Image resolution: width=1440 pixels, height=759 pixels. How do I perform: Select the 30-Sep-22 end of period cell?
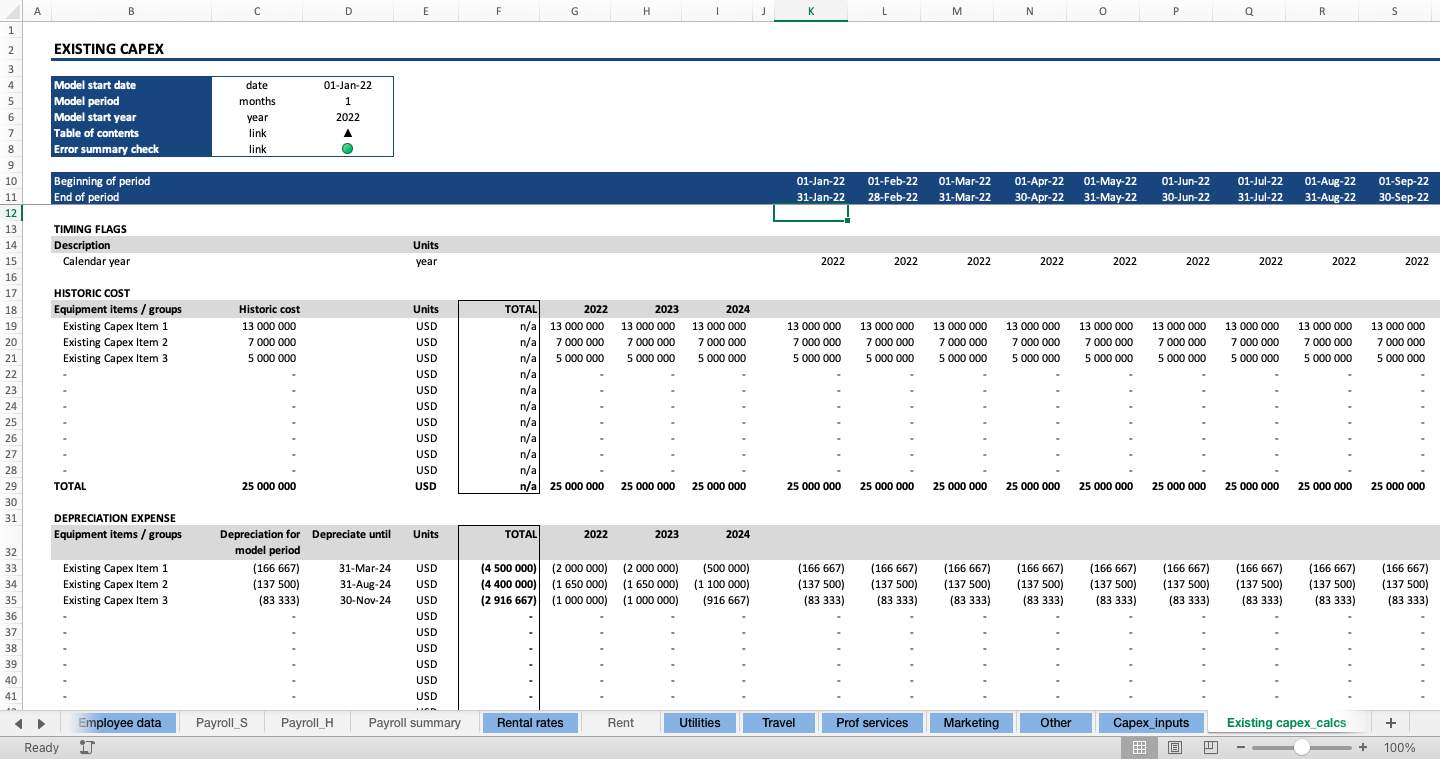(1404, 197)
